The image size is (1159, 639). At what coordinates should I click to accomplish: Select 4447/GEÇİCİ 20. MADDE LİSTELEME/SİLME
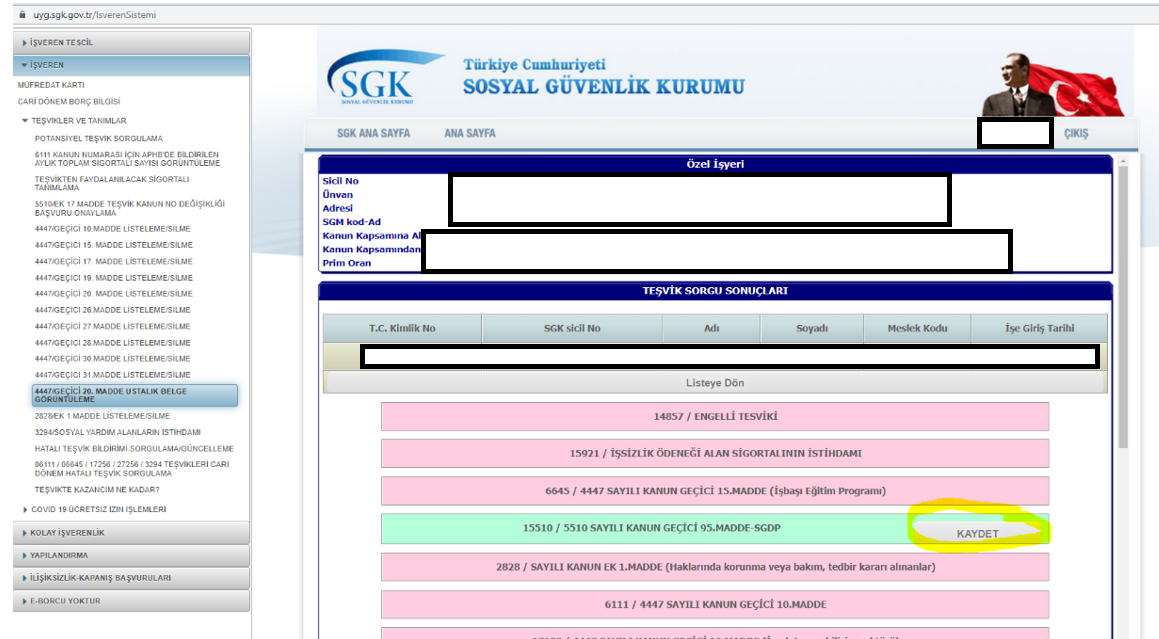pos(113,294)
